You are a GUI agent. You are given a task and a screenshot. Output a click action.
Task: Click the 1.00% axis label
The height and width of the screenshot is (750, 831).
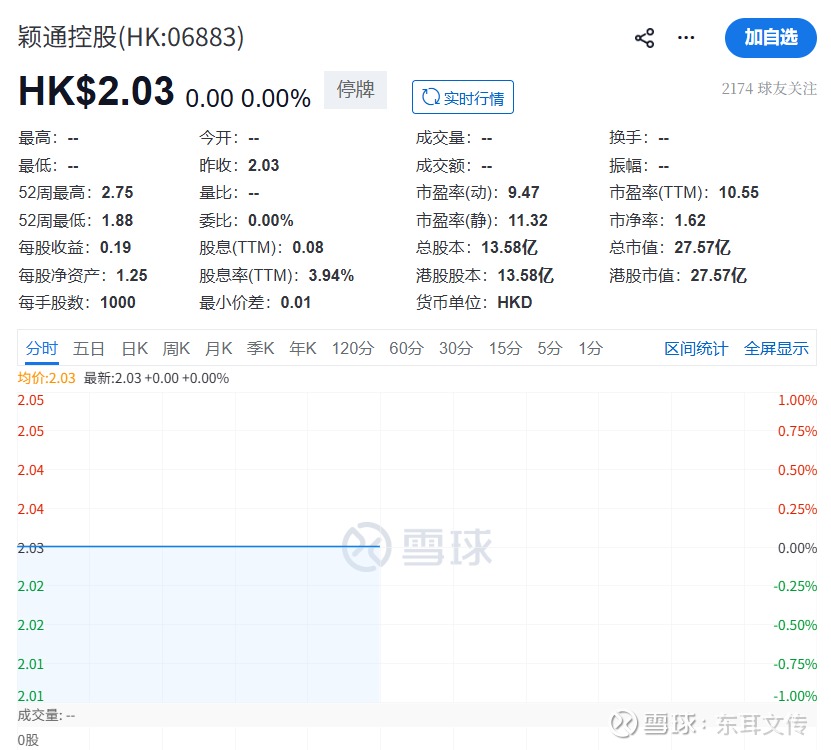click(x=797, y=400)
